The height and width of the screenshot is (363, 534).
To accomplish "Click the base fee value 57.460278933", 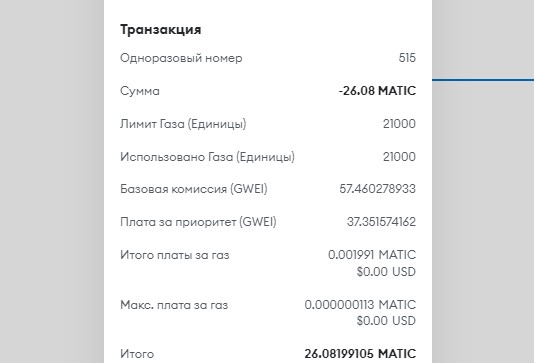I will tap(377, 189).
